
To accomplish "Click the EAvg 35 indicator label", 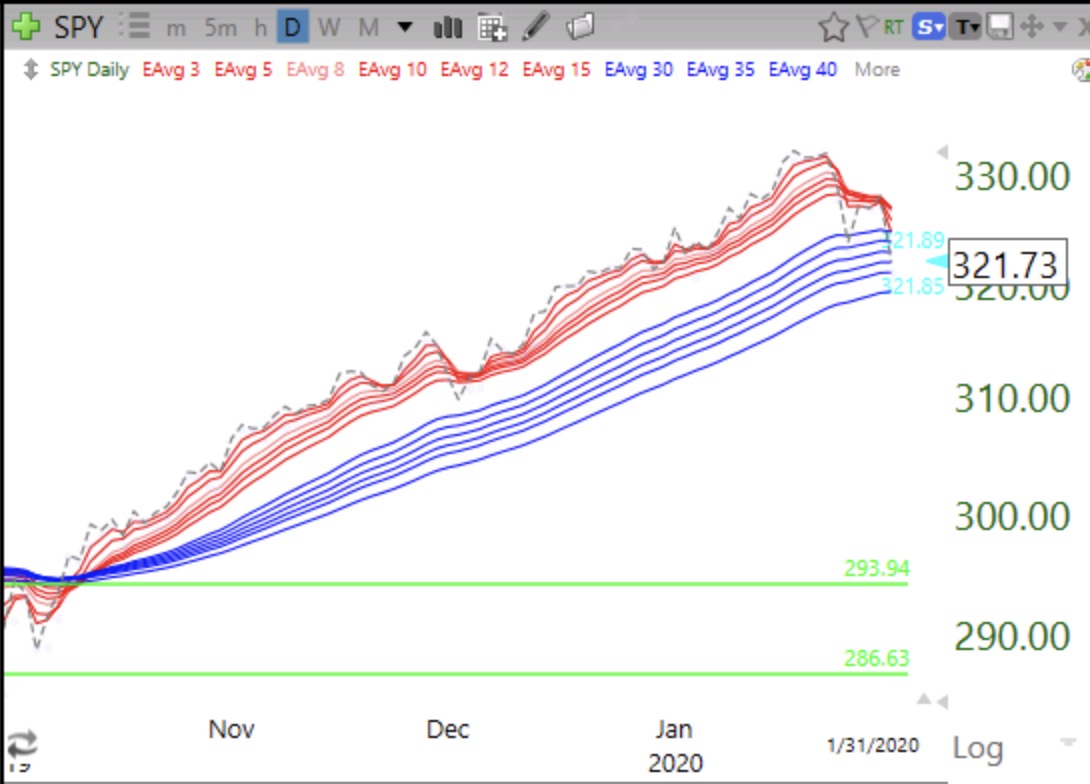I will 720,70.
